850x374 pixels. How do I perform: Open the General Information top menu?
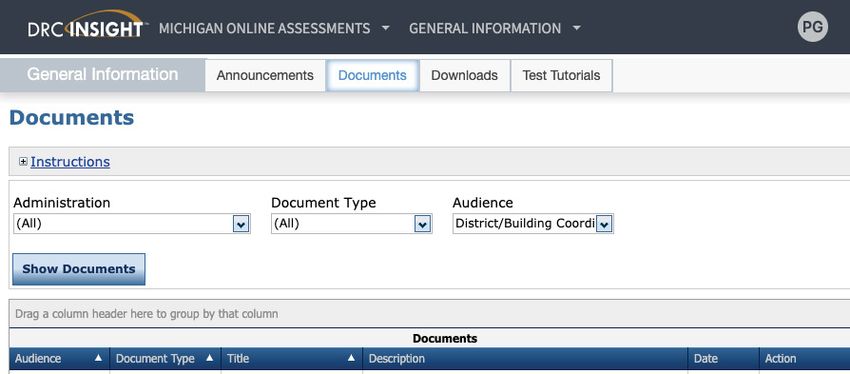click(494, 28)
